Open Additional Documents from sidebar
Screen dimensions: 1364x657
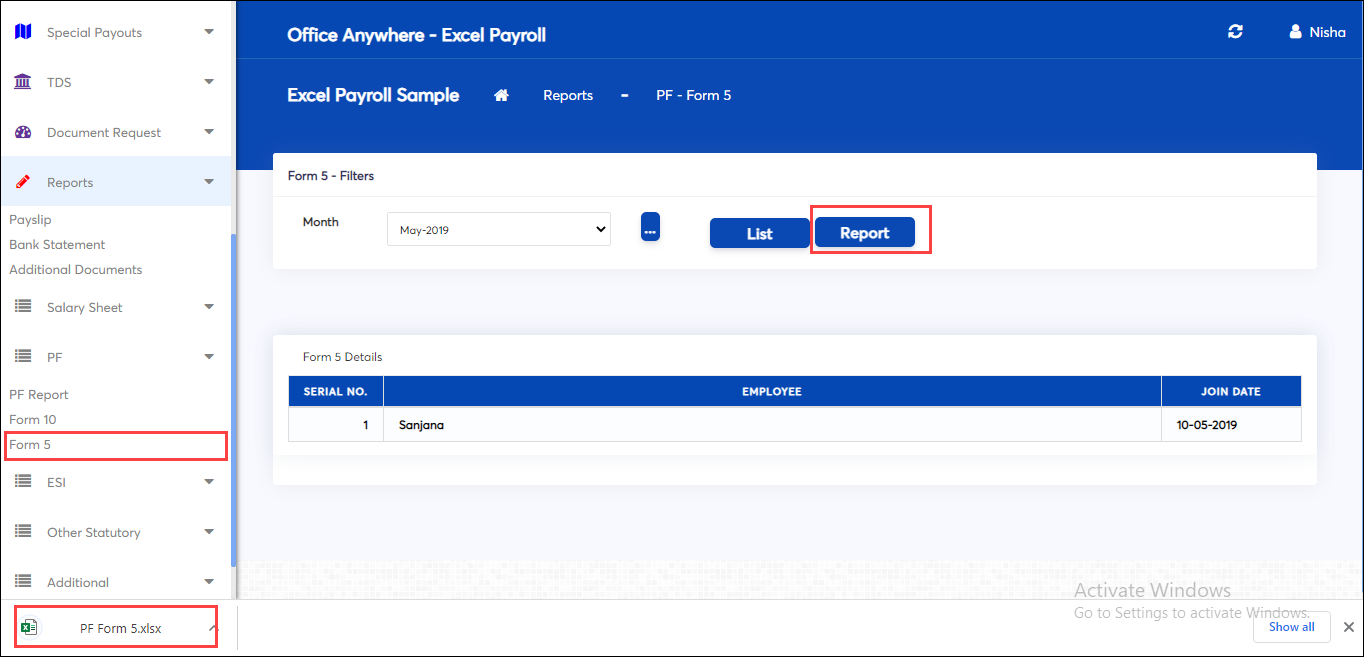click(x=76, y=269)
